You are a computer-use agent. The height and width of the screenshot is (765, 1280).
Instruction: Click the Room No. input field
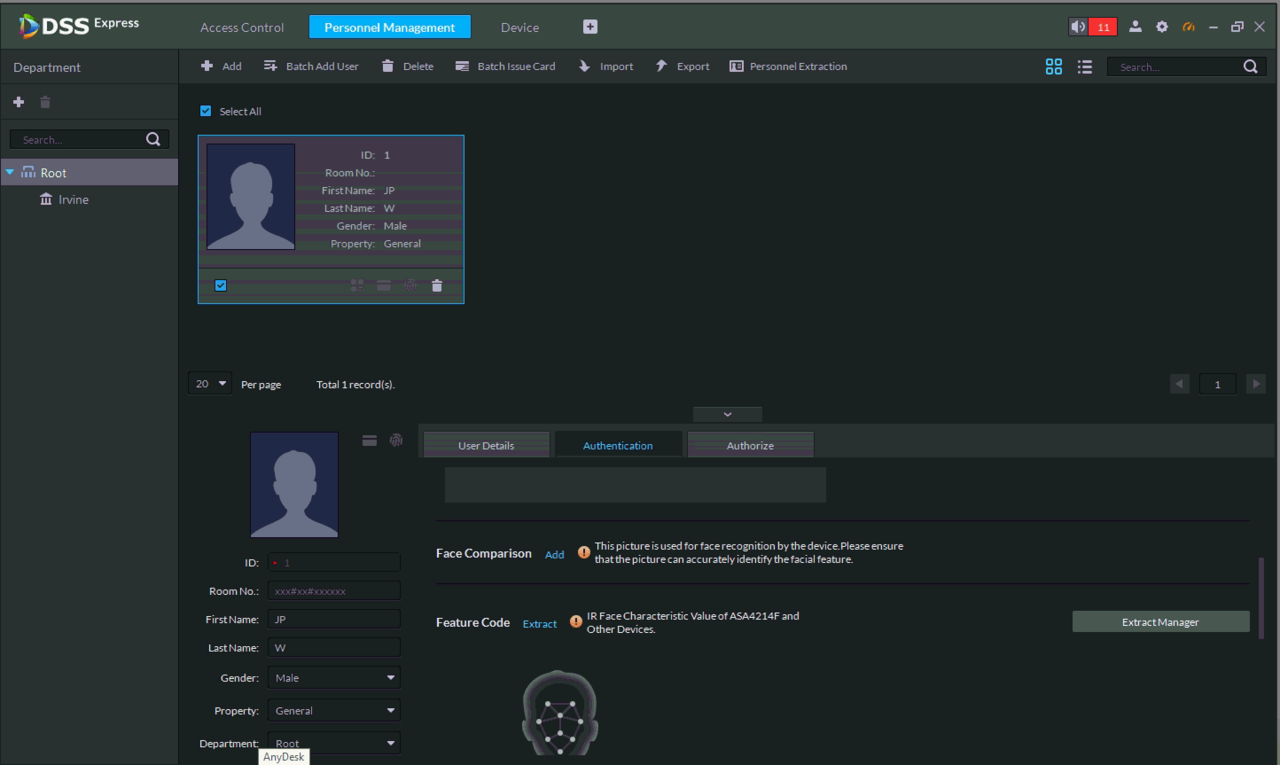(x=334, y=591)
